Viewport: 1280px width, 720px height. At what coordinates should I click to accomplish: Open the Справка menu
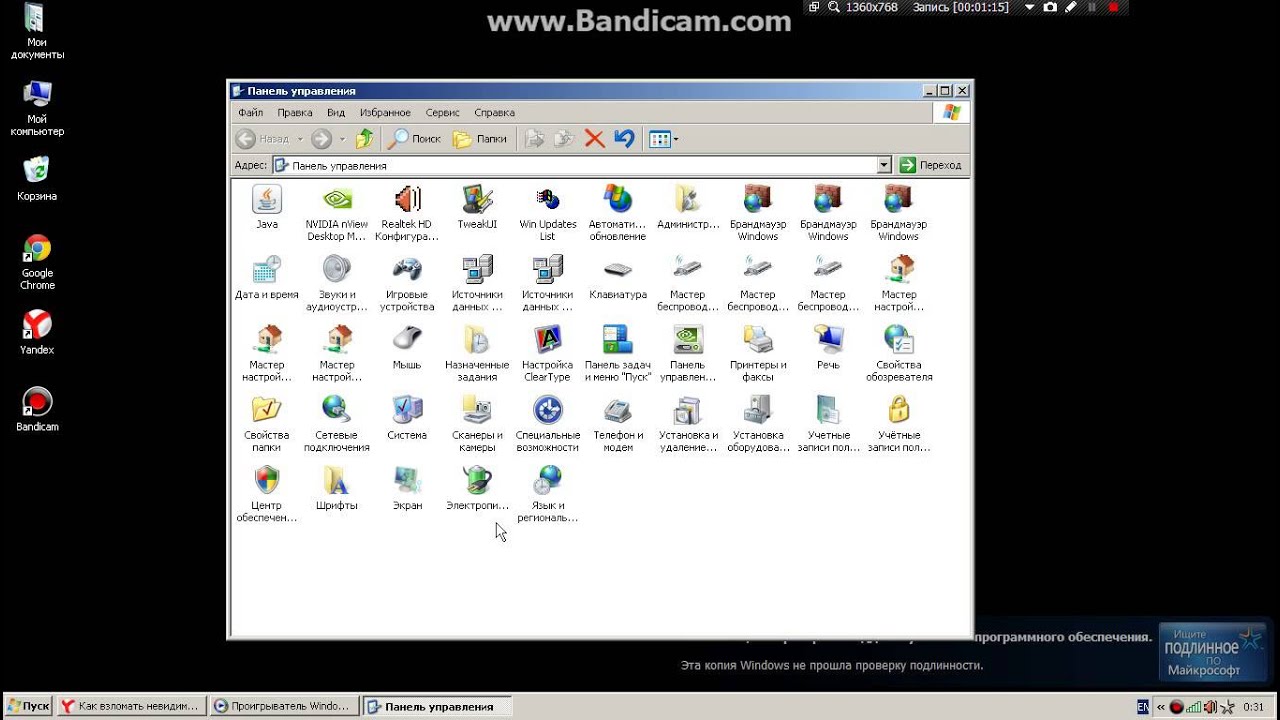pyautogui.click(x=494, y=113)
